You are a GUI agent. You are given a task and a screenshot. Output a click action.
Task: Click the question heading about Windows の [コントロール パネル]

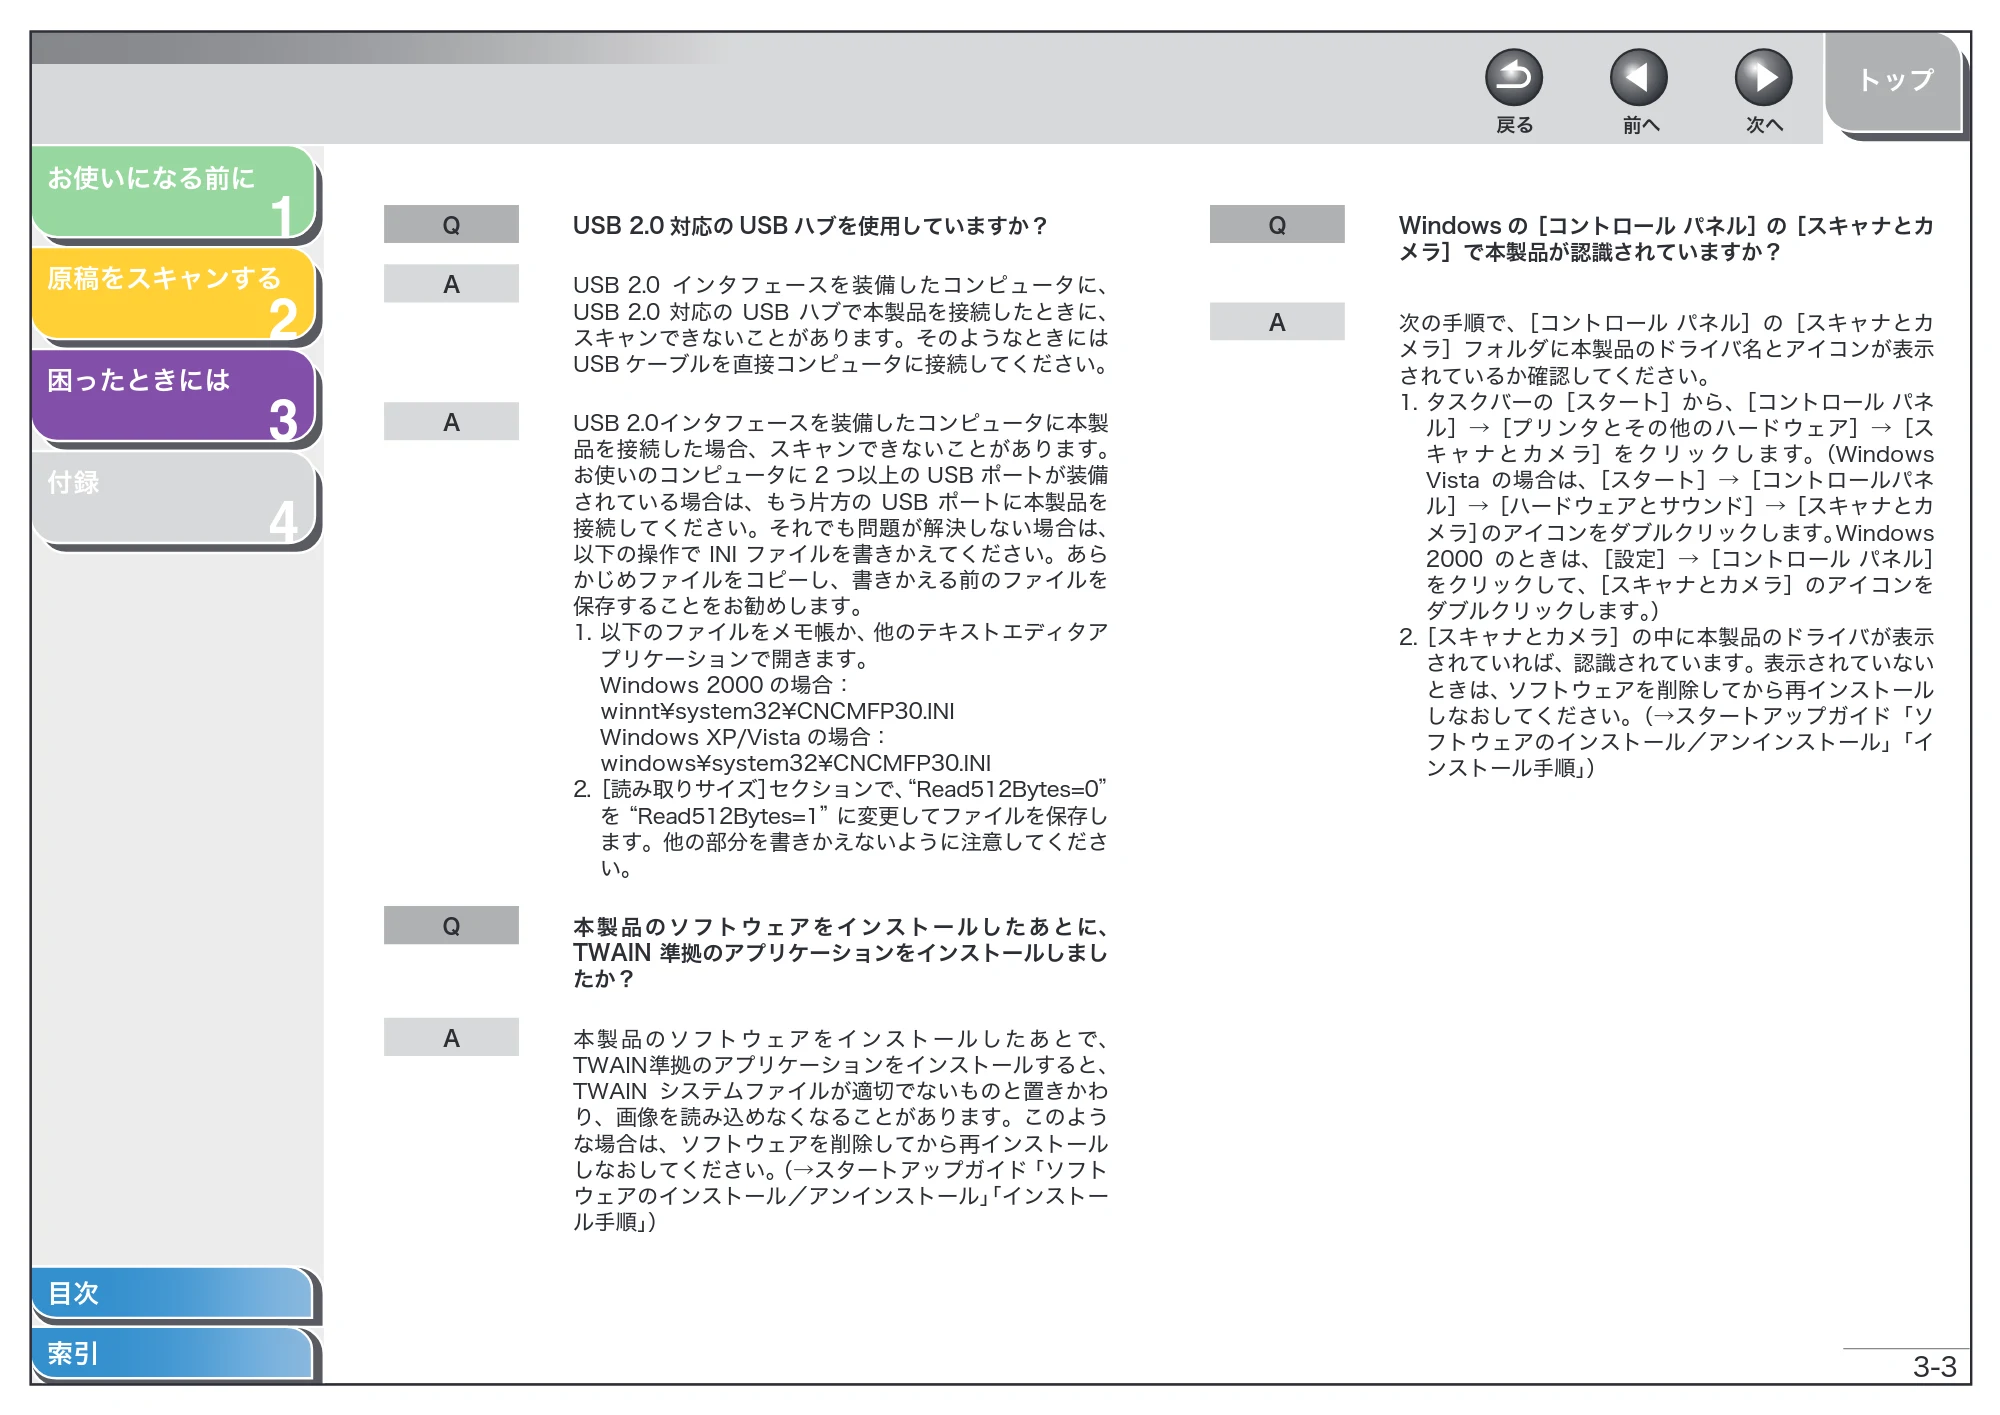(x=1666, y=239)
